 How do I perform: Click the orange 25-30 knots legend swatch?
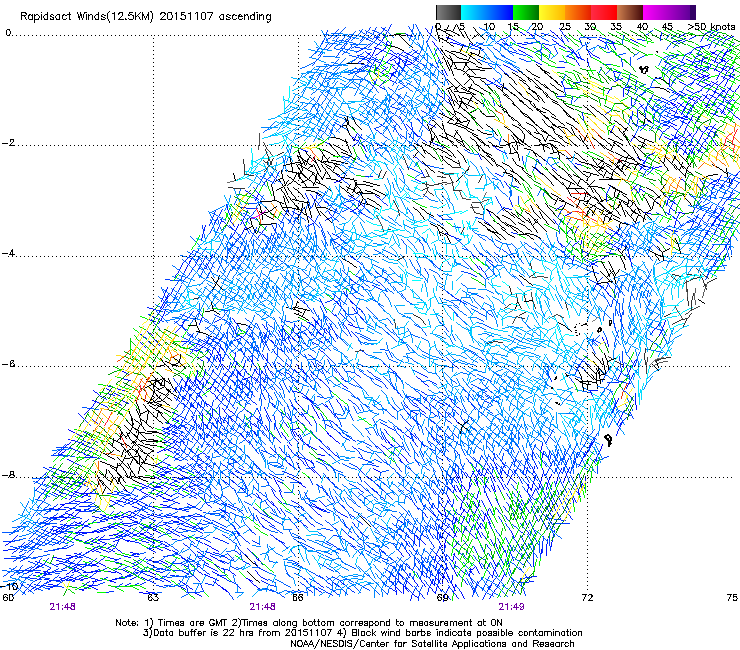(x=578, y=12)
